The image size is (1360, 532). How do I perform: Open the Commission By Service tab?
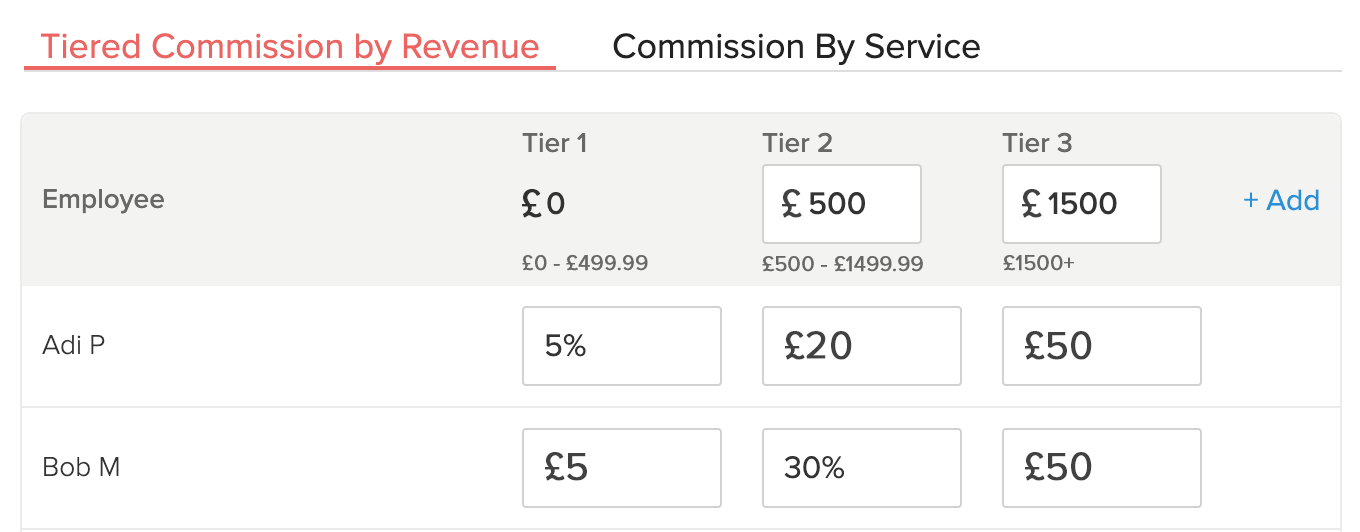coord(796,47)
